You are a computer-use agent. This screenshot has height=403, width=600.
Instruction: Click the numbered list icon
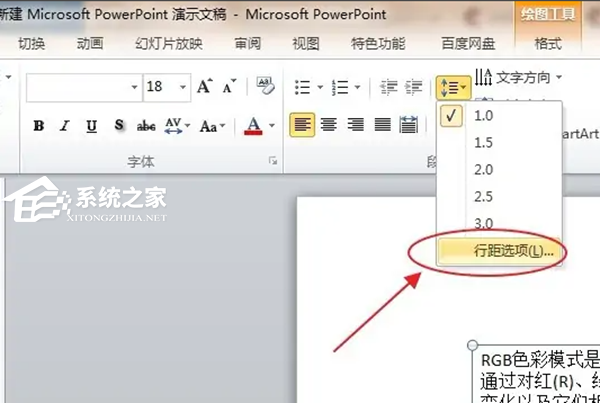(x=340, y=87)
